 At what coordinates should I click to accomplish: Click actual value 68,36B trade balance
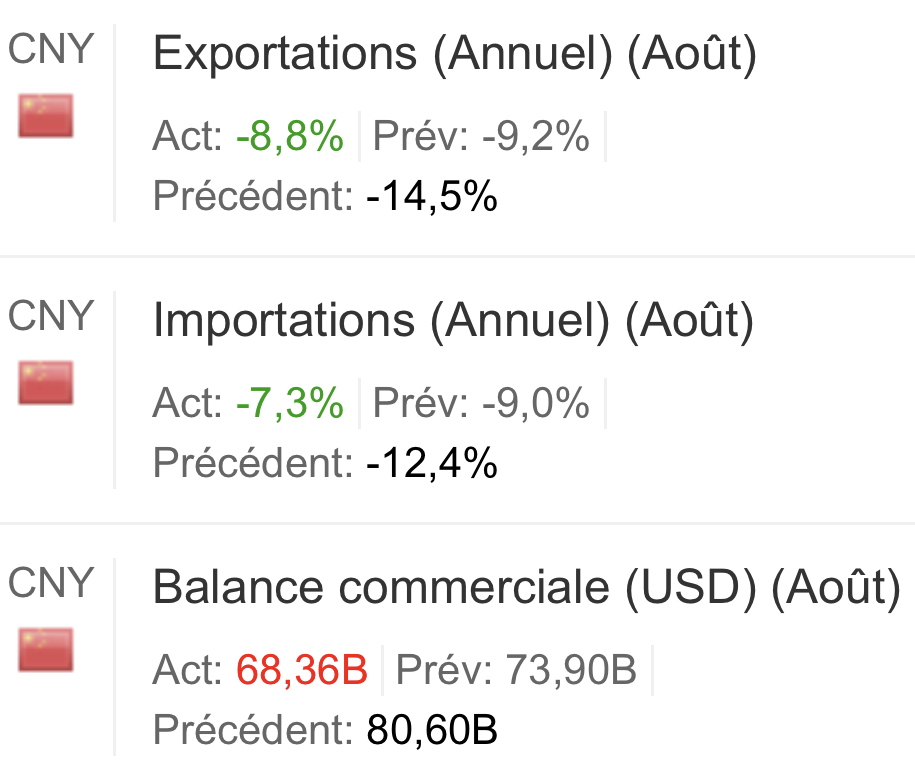302,671
